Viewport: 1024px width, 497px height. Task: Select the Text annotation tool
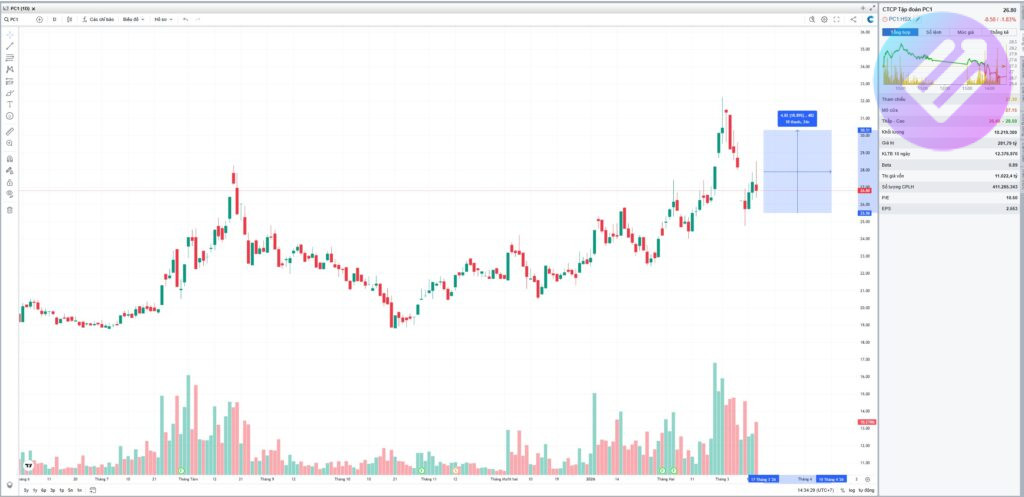[x=10, y=104]
